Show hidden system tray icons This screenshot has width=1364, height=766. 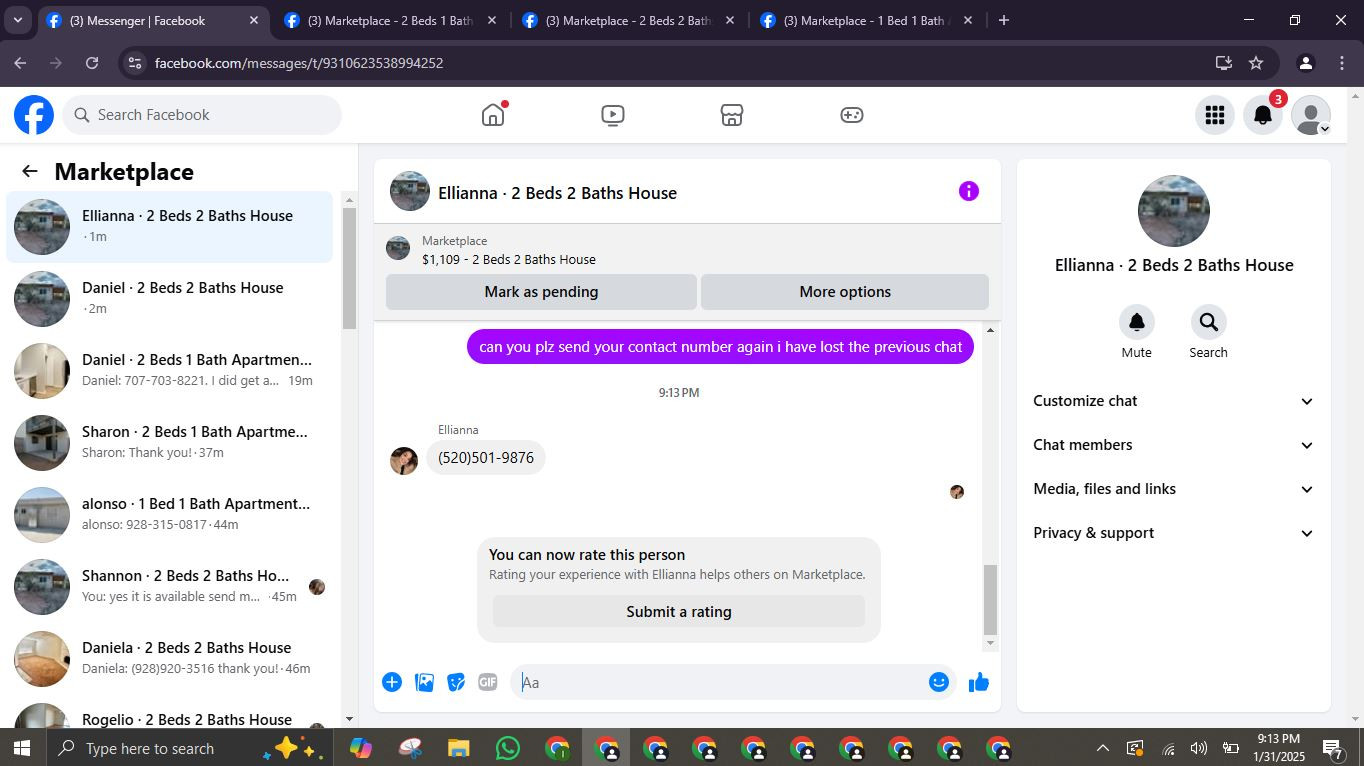pos(1103,748)
